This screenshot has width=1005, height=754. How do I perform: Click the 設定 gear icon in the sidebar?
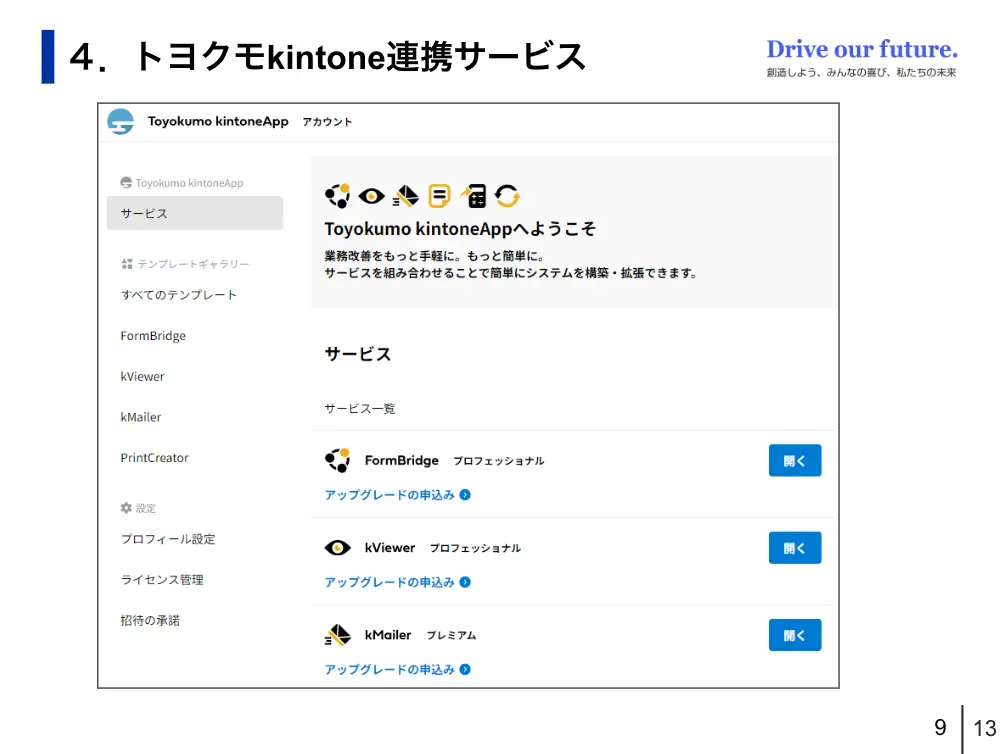126,508
